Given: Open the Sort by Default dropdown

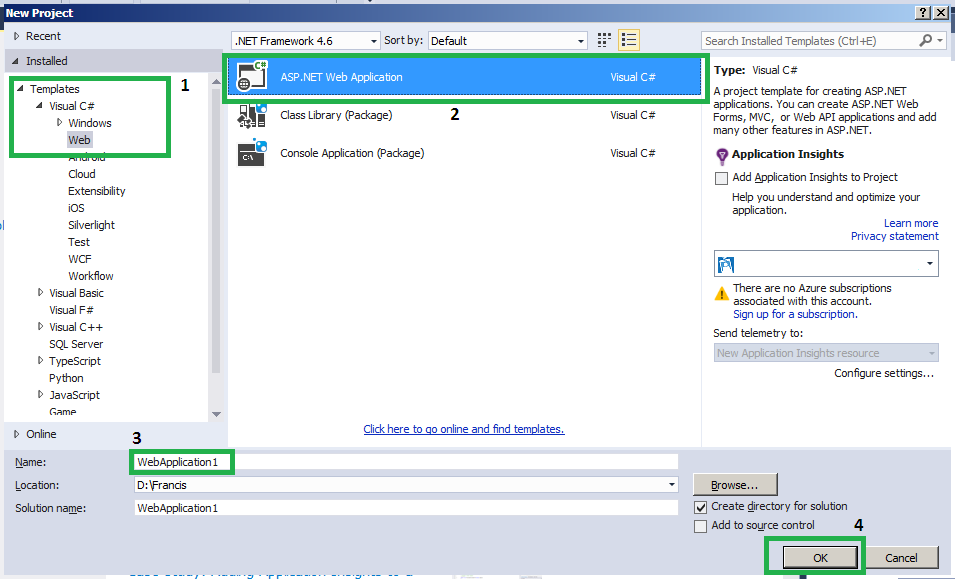Looking at the screenshot, I should 507,41.
